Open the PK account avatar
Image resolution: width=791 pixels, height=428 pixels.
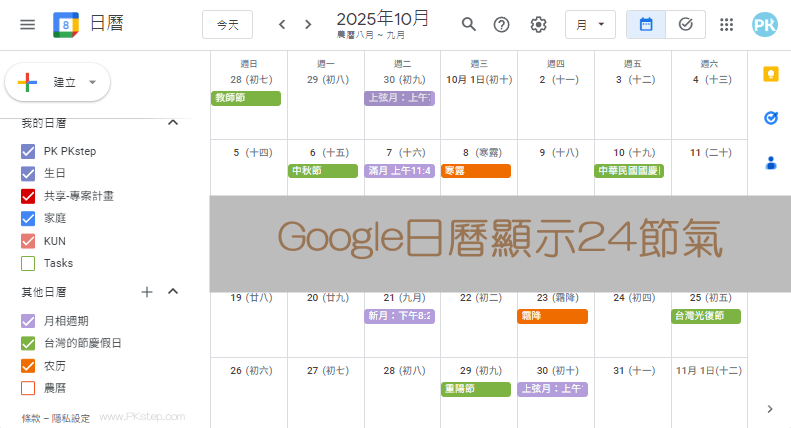pos(765,24)
